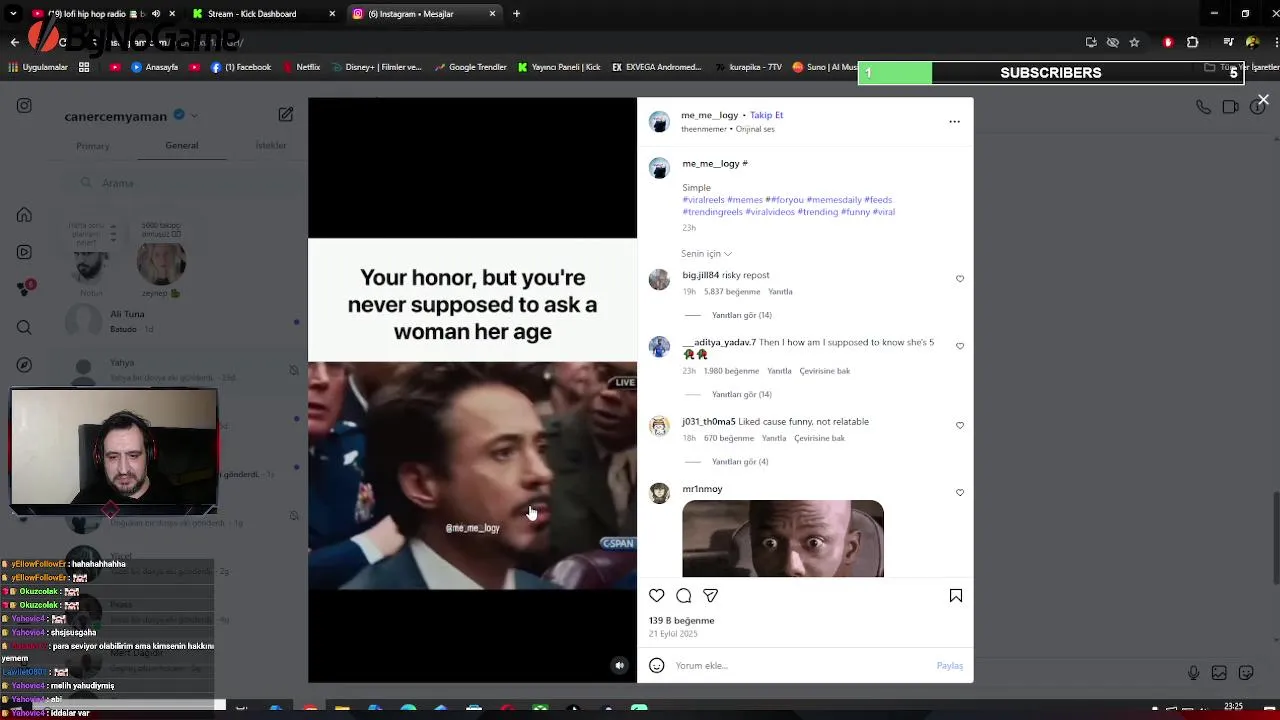Expand the 'Senin için' comment sort dropdown
The image size is (1280, 720).
click(706, 254)
